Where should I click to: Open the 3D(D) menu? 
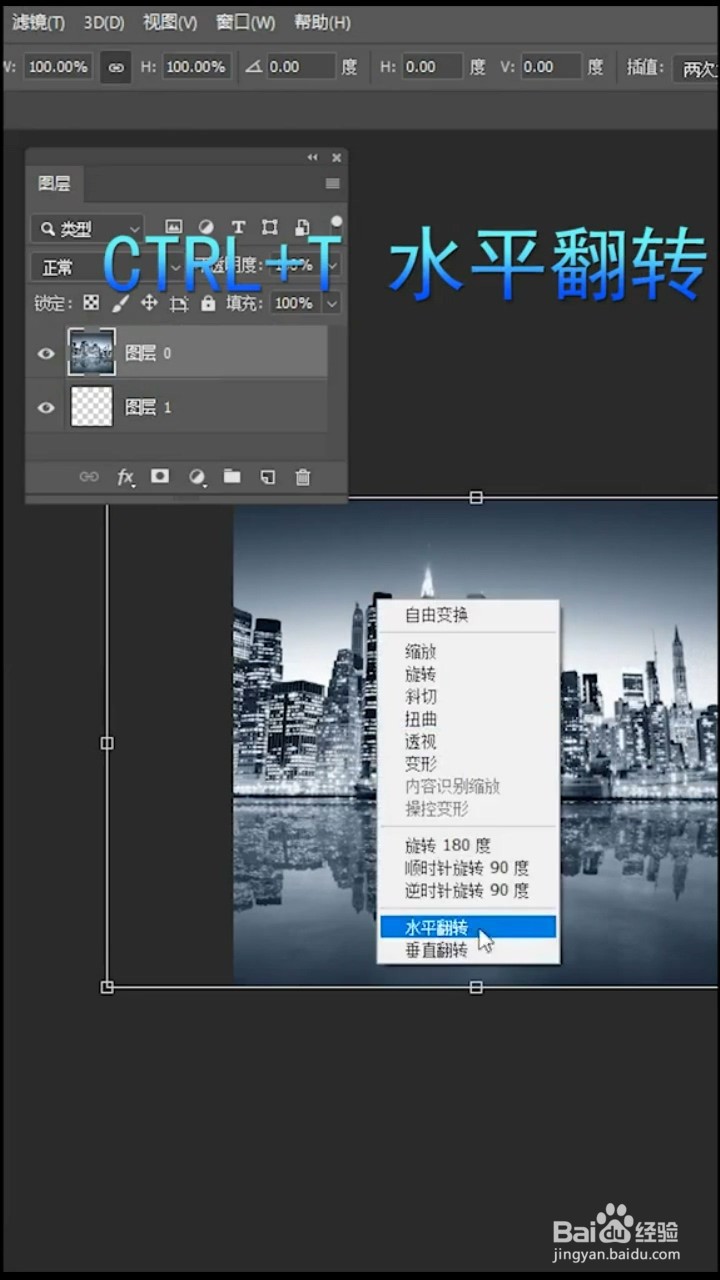[104, 22]
